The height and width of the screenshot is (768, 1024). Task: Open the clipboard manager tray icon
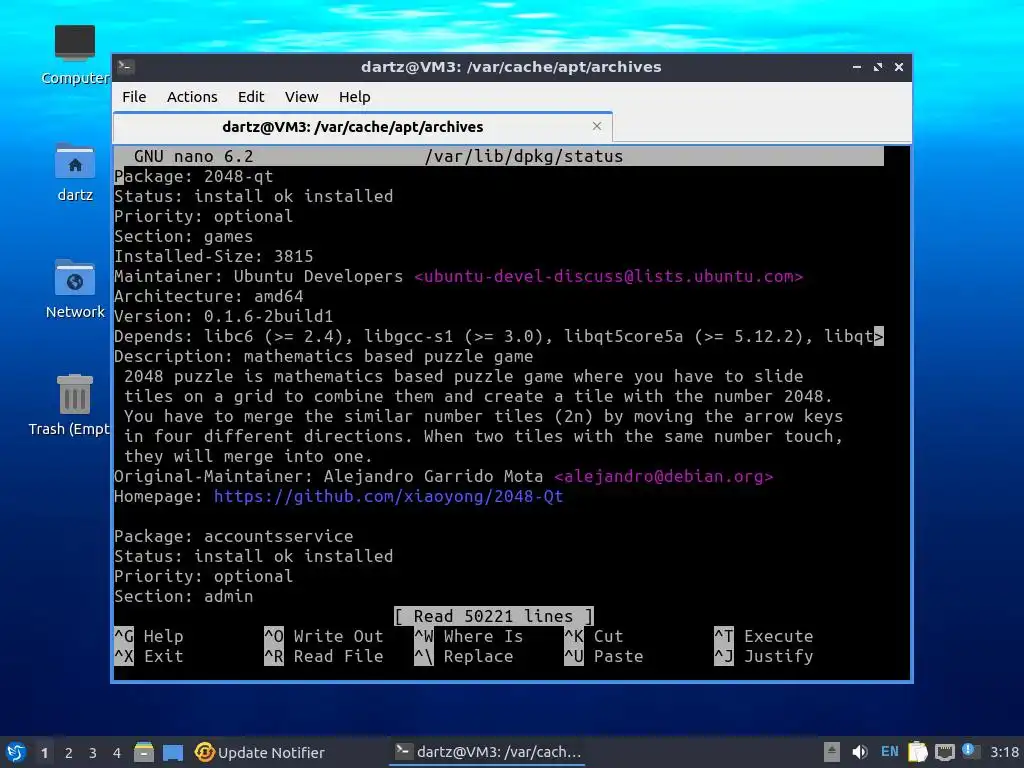coord(918,752)
